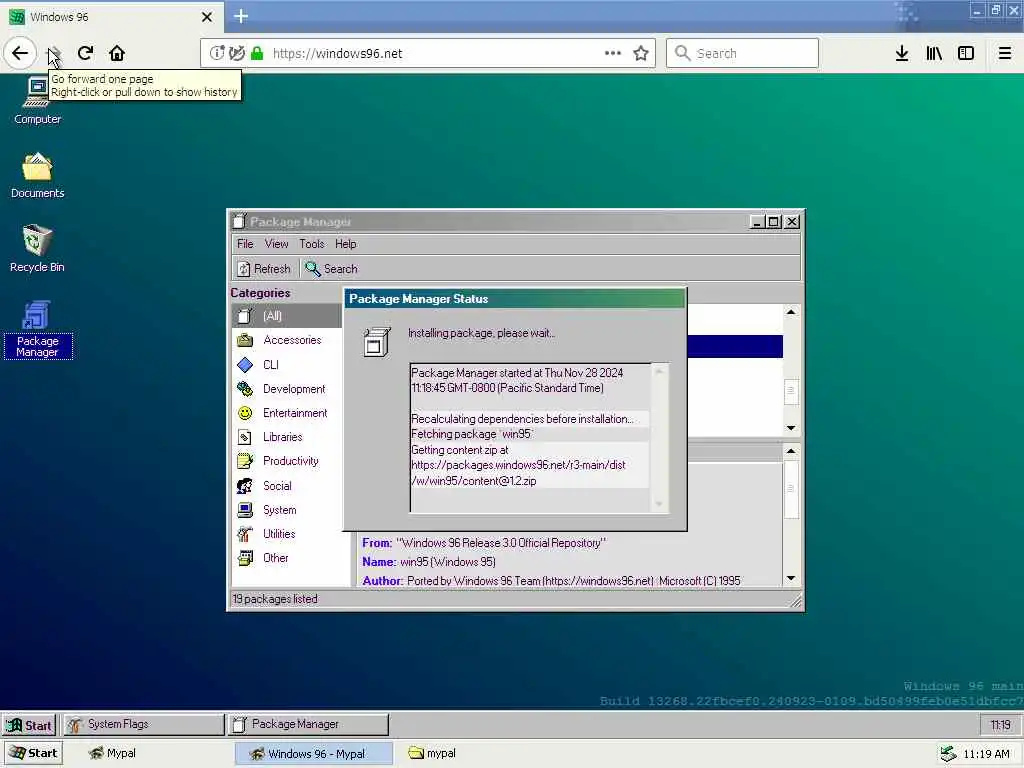The height and width of the screenshot is (768, 1024).
Task: Click the status log scrollbar down arrow
Action: coord(659,504)
